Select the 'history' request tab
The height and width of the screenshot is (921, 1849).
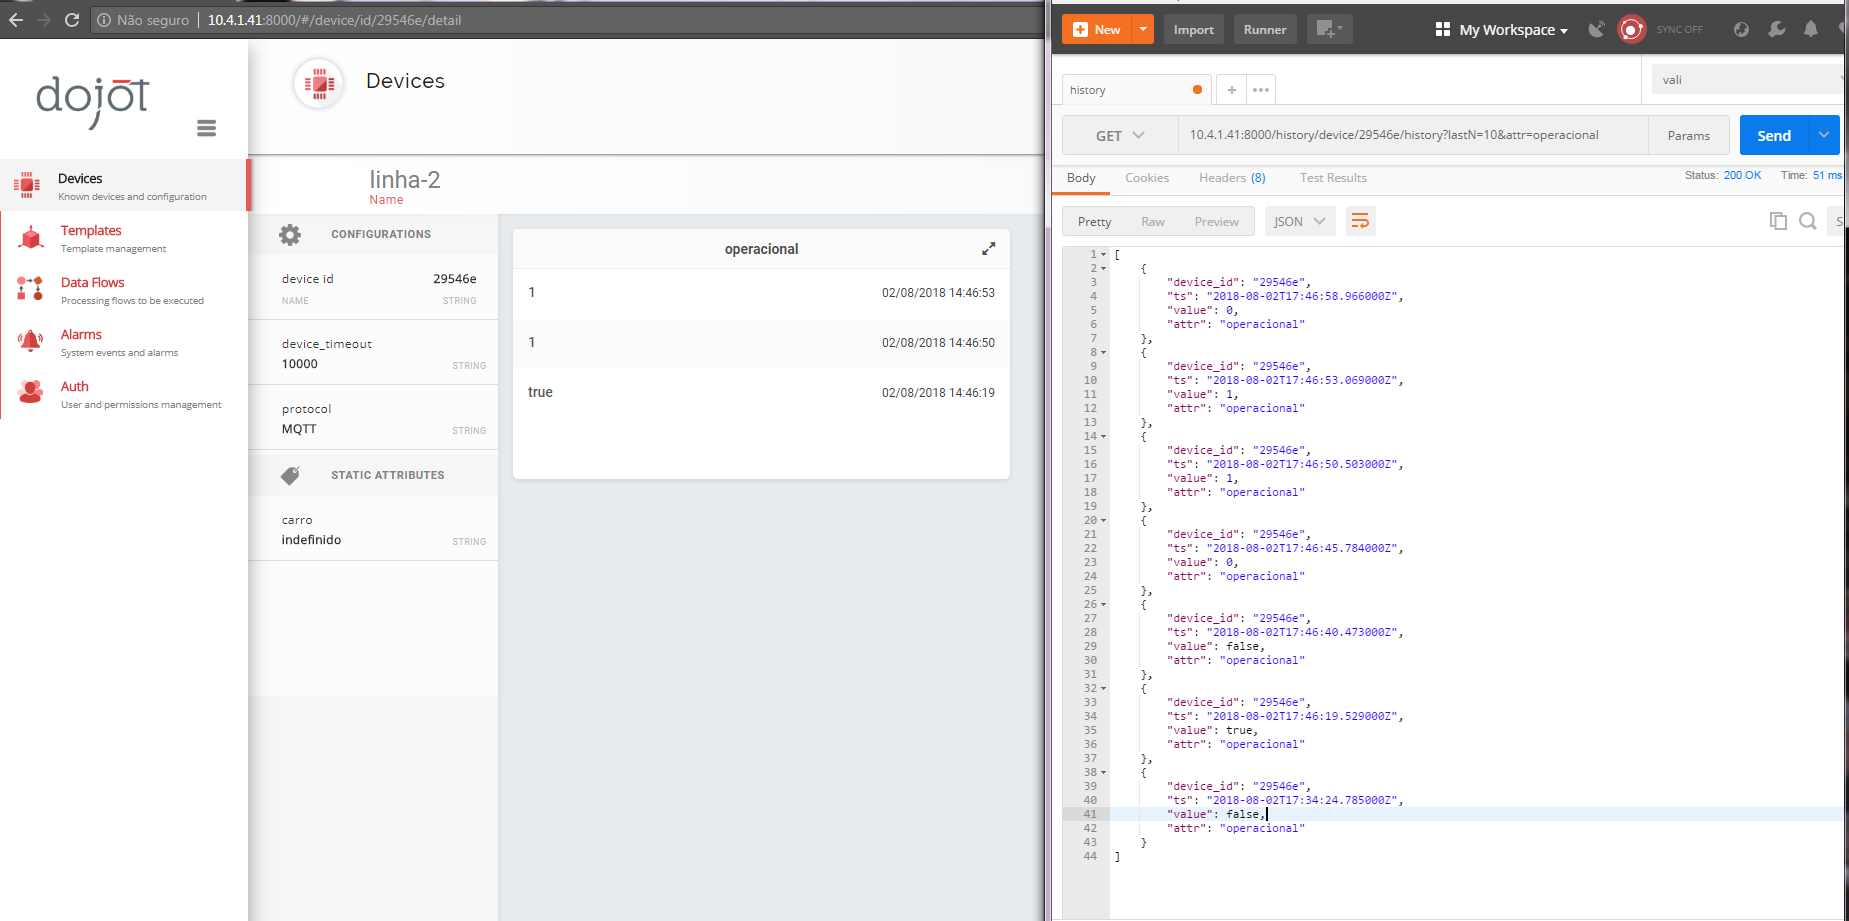[x=1136, y=90]
